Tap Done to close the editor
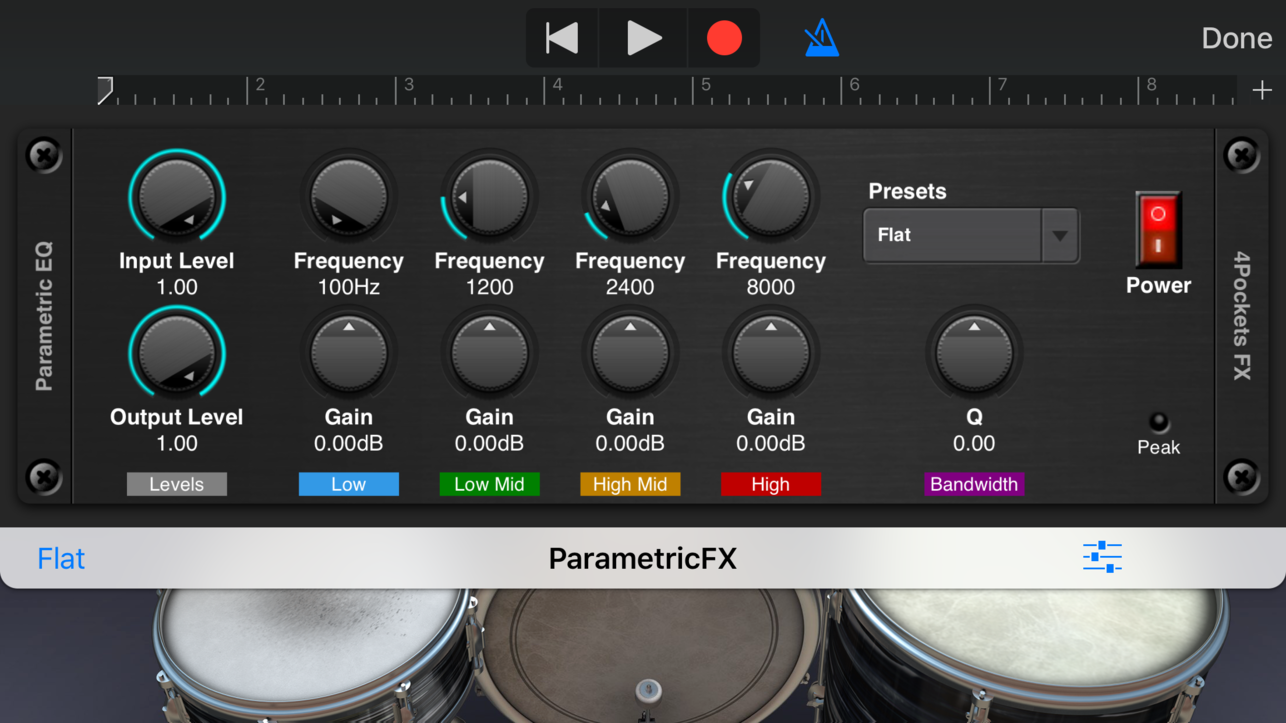 1236,38
